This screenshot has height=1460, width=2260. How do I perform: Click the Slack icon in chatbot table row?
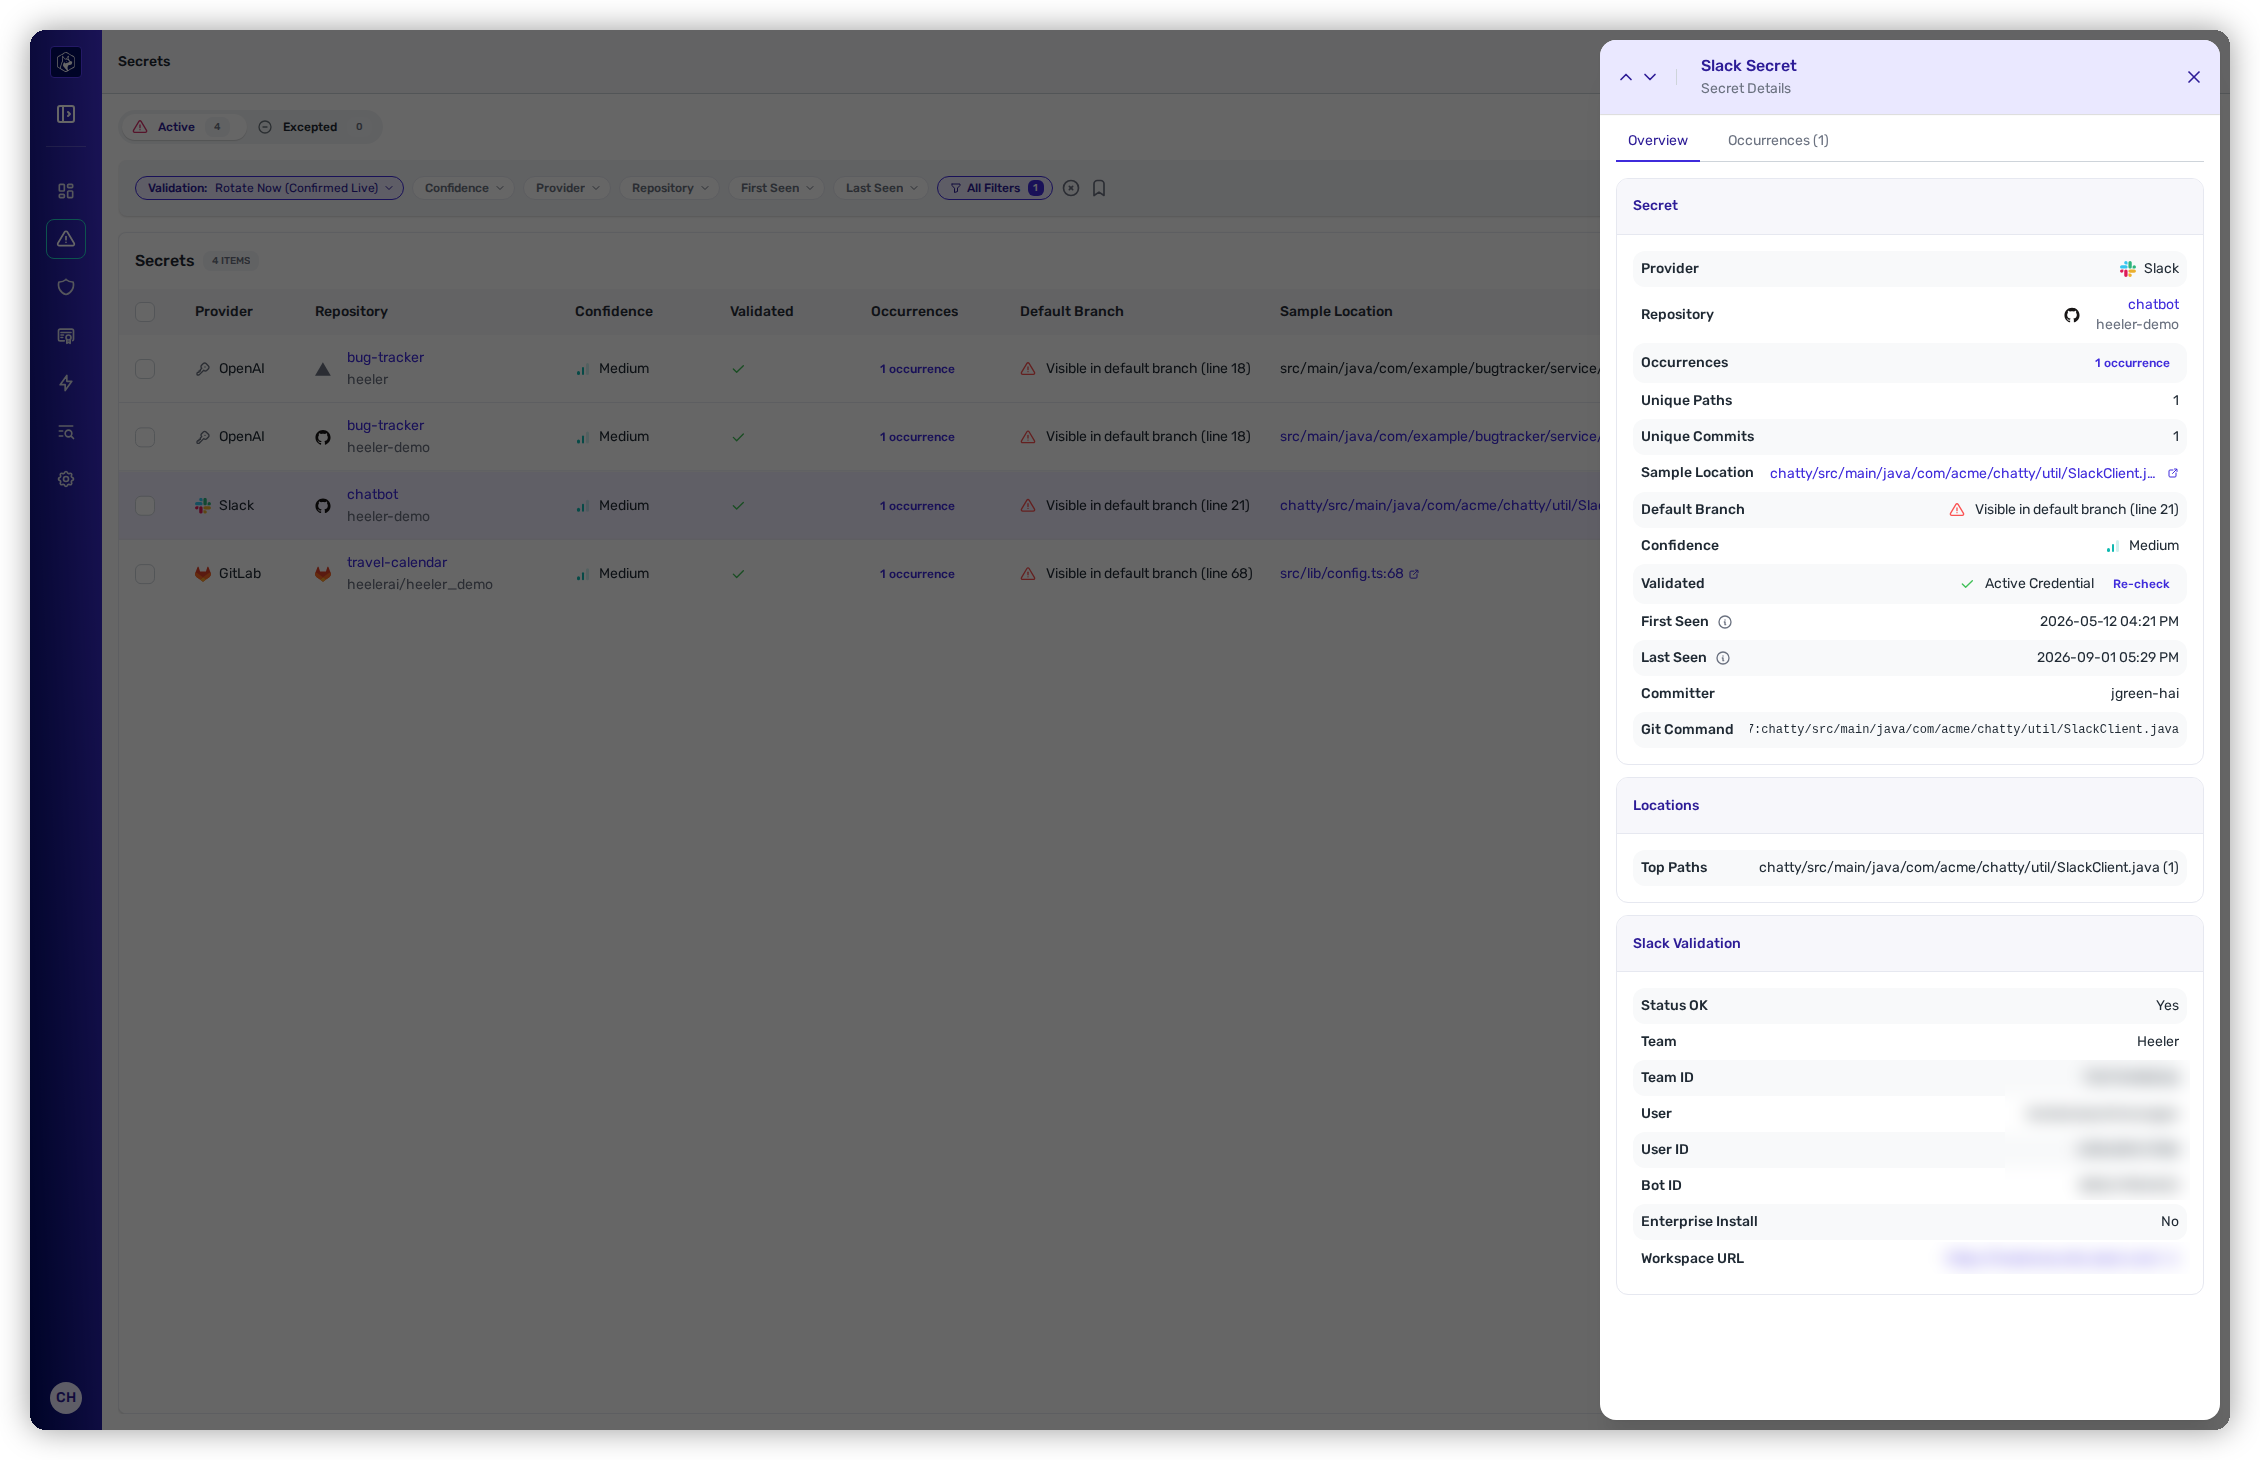(x=203, y=506)
